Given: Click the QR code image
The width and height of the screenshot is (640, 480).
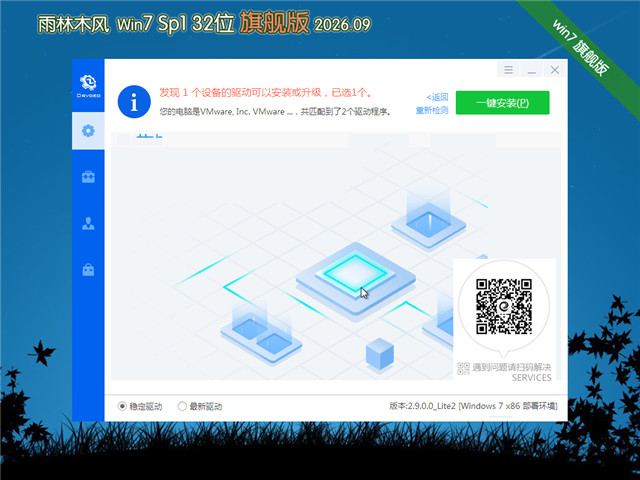Looking at the screenshot, I should pos(504,306).
